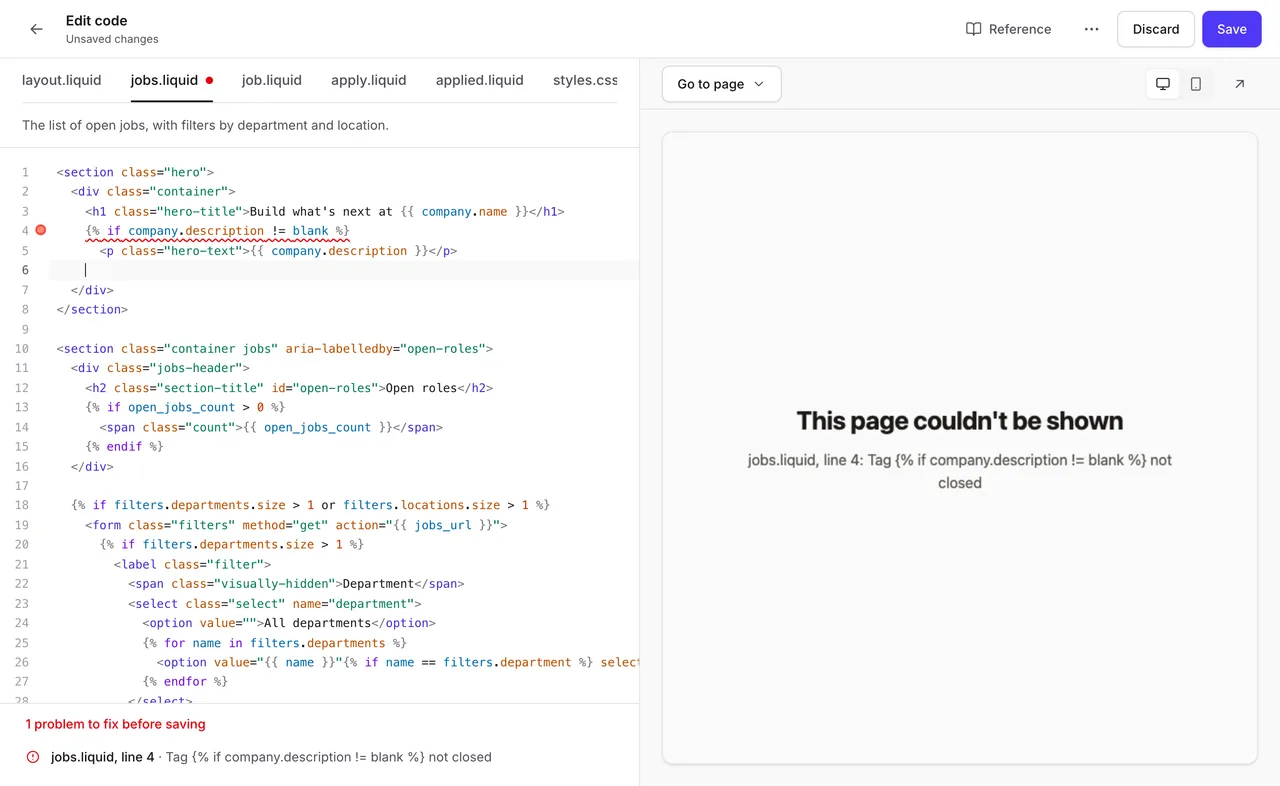Image resolution: width=1280 pixels, height=786 pixels.
Task: Click the "Open roles" h2 code line
Action: 290,388
